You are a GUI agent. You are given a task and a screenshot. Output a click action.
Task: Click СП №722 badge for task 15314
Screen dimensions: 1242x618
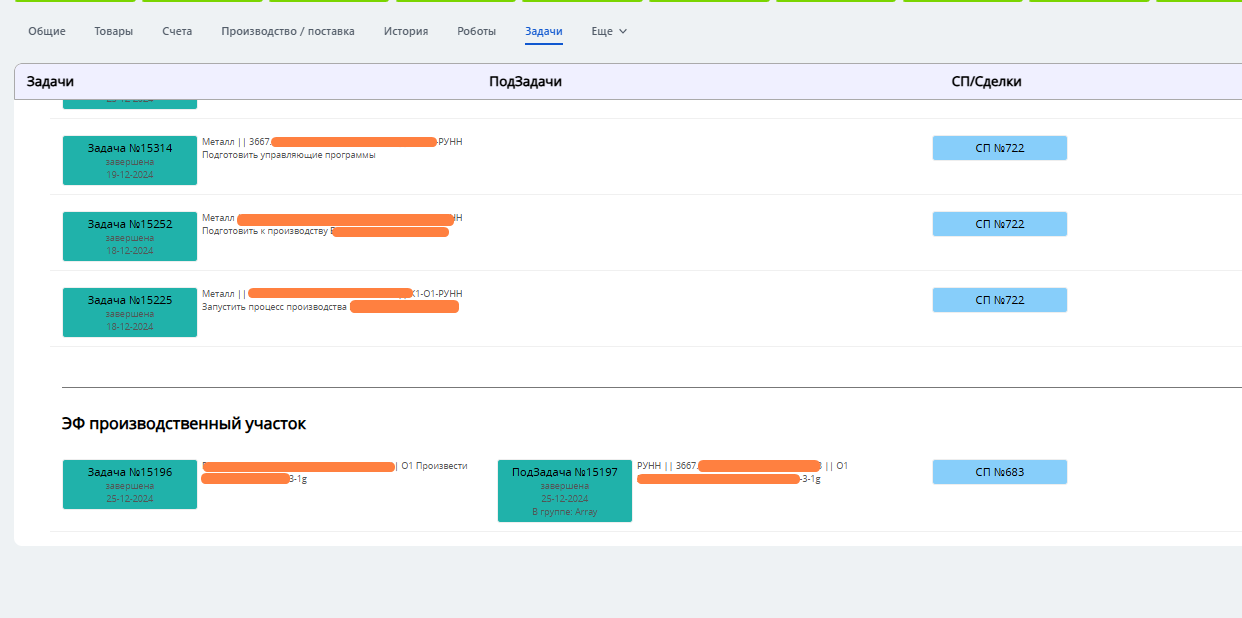[x=1000, y=148]
